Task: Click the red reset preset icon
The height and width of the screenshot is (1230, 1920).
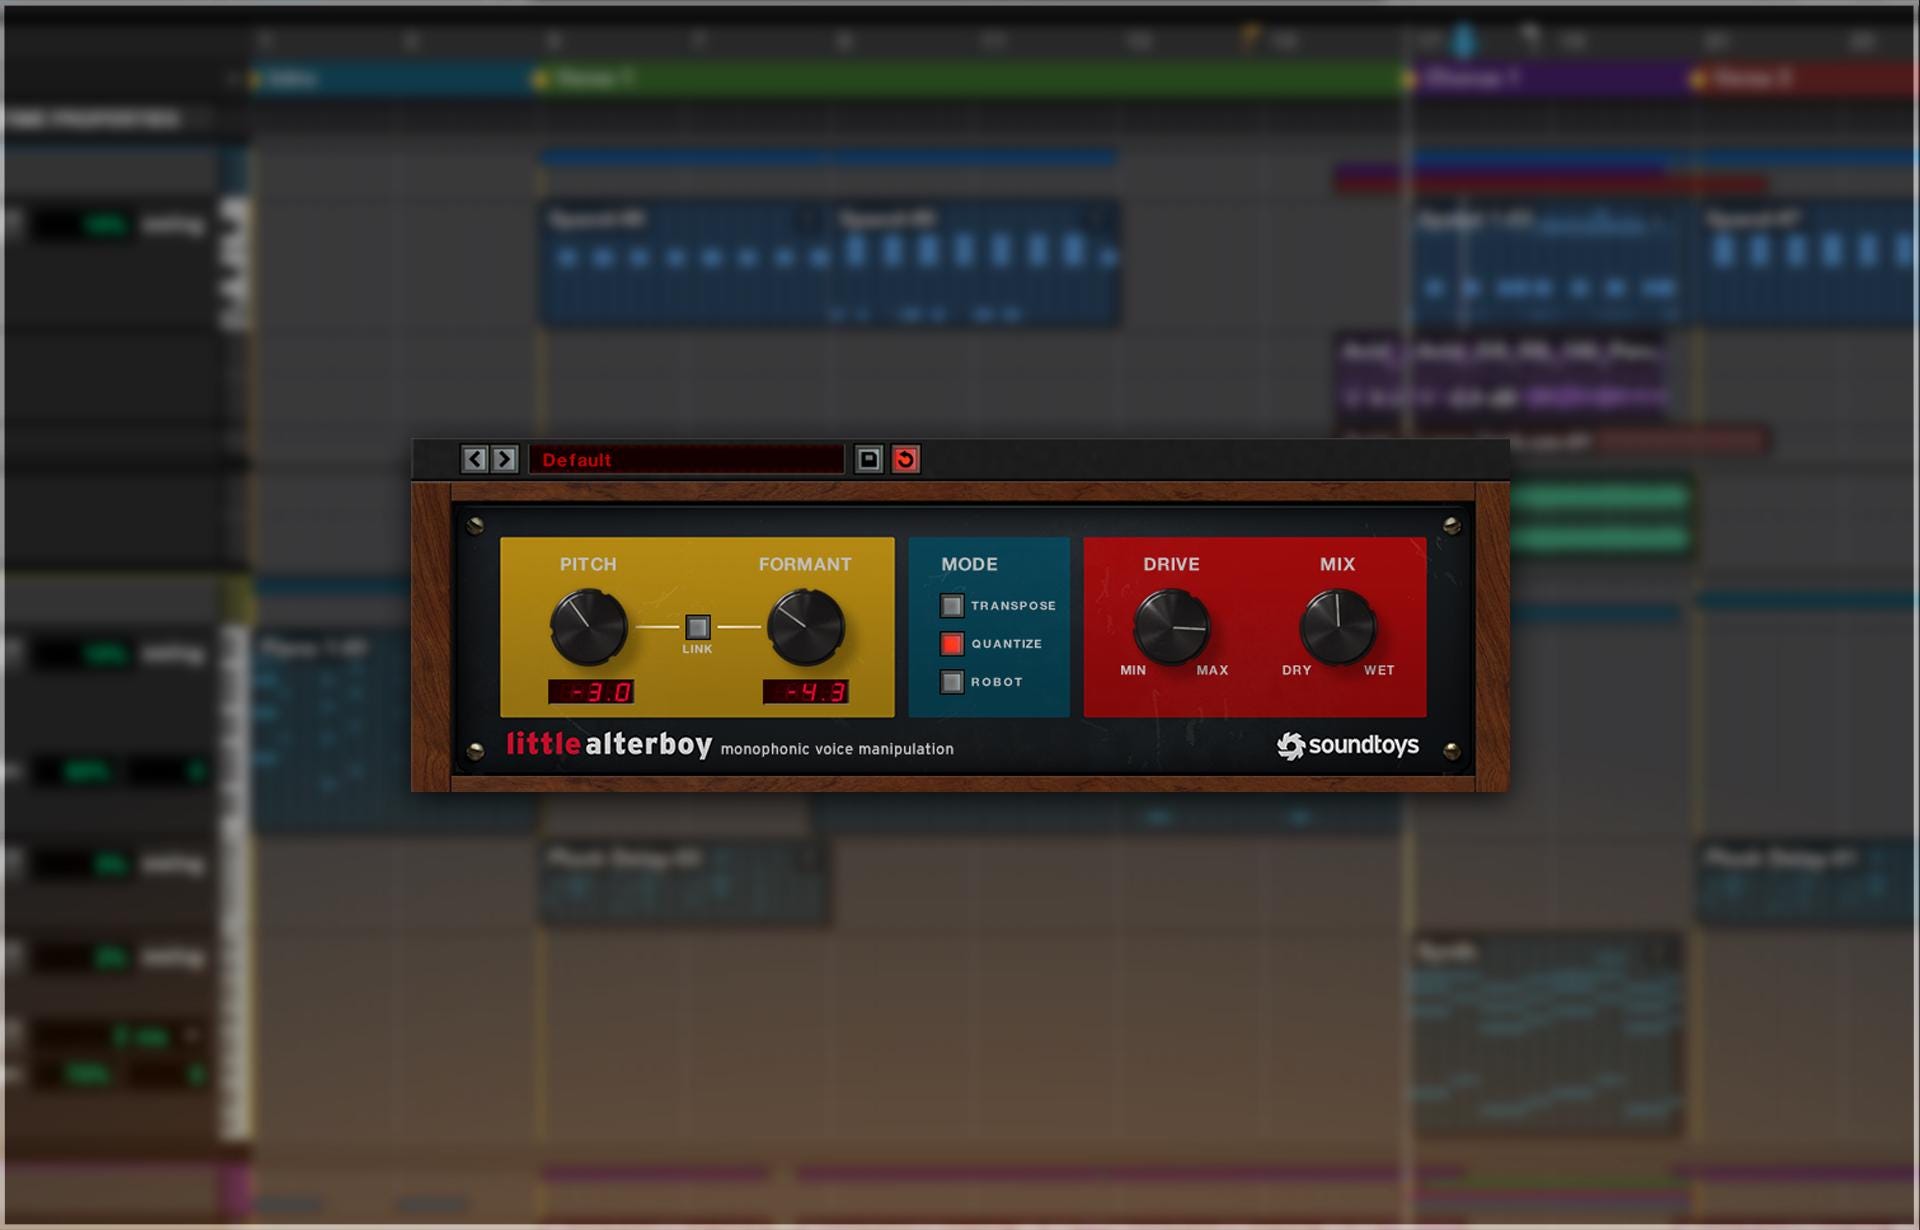Action: coord(905,459)
